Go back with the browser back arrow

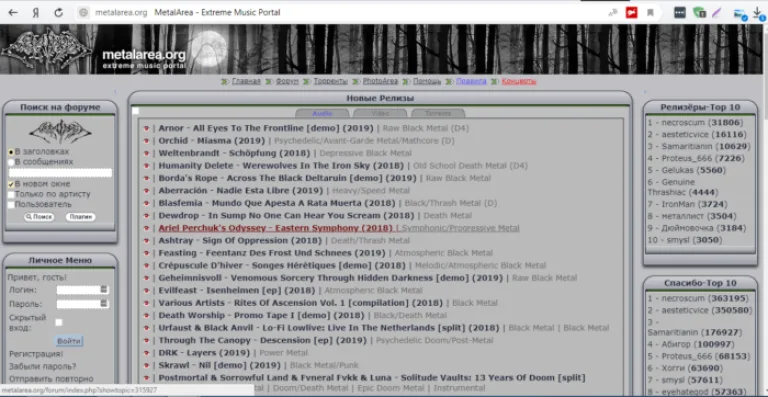13,13
